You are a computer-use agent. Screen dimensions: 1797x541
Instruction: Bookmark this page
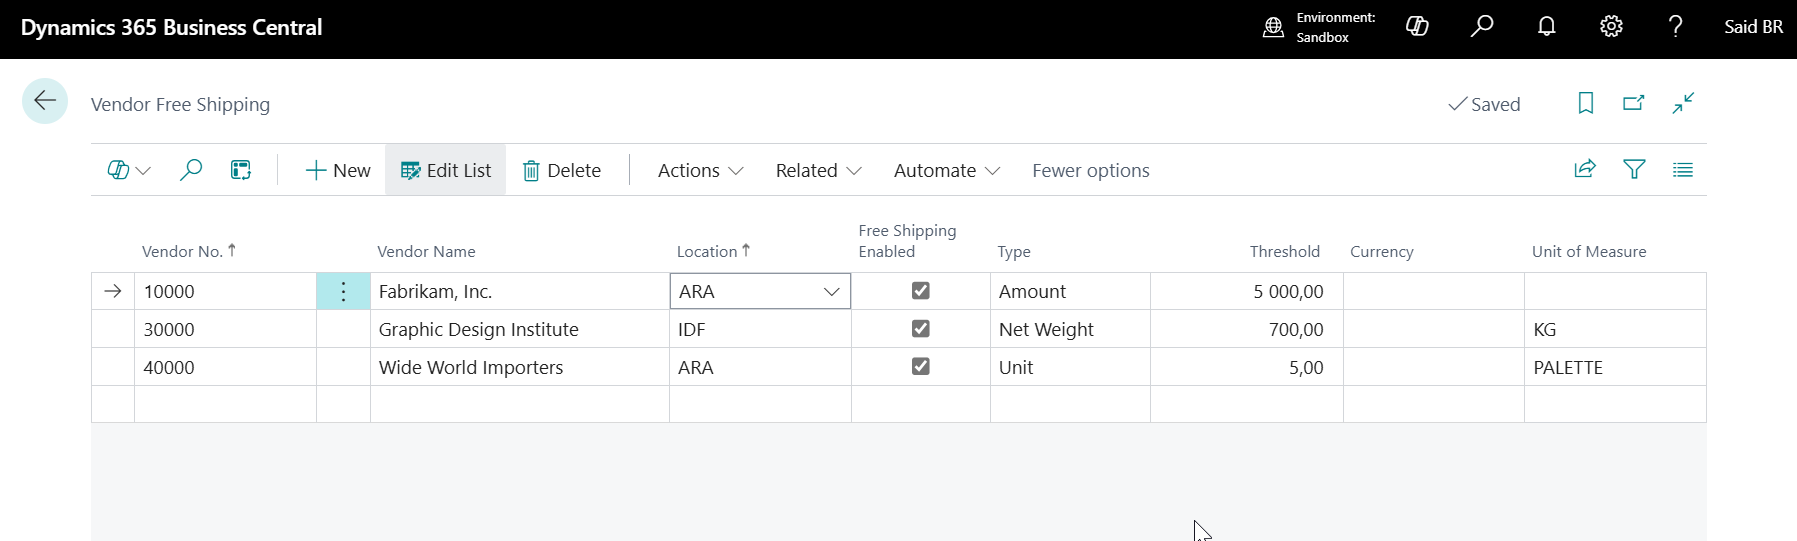pyautogui.click(x=1586, y=103)
